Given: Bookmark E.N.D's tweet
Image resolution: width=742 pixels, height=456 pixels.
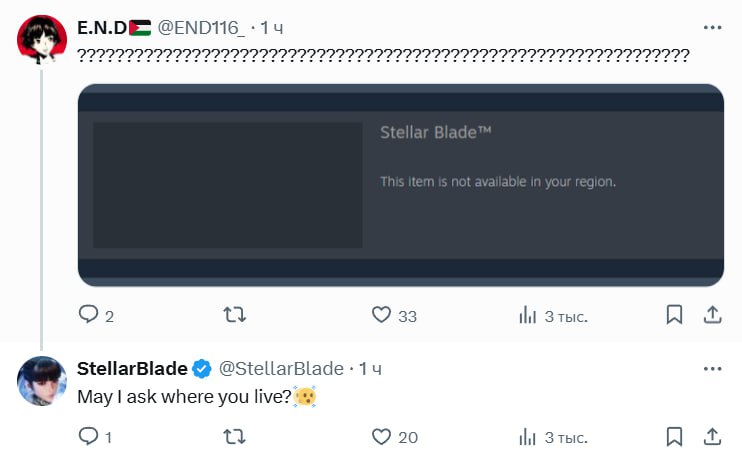Looking at the screenshot, I should pyautogui.click(x=675, y=316).
